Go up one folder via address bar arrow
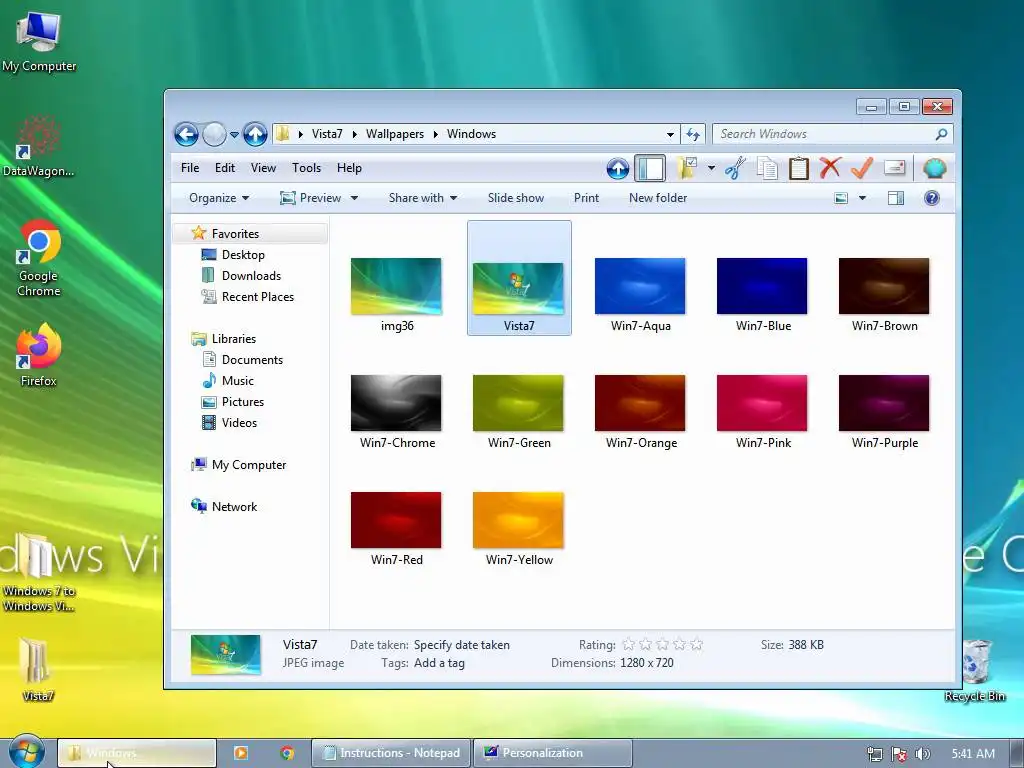The image size is (1024, 768). [x=255, y=135]
